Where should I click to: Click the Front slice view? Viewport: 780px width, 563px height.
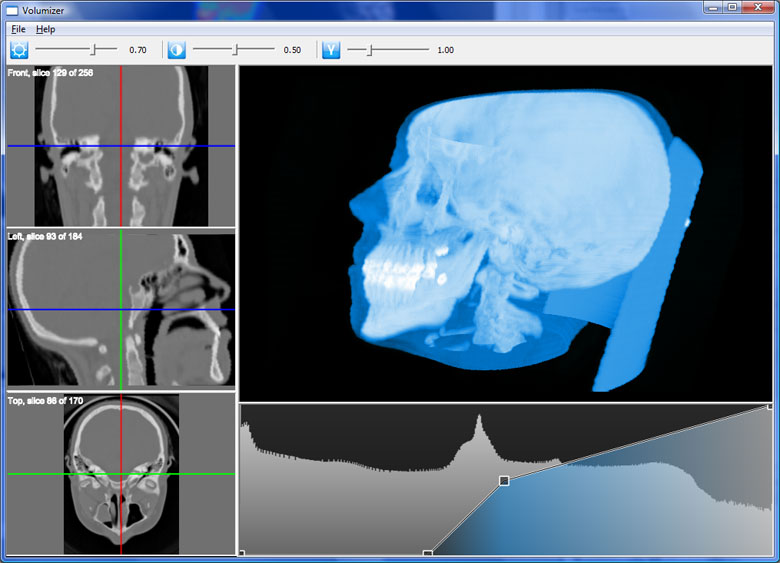[x=120, y=146]
